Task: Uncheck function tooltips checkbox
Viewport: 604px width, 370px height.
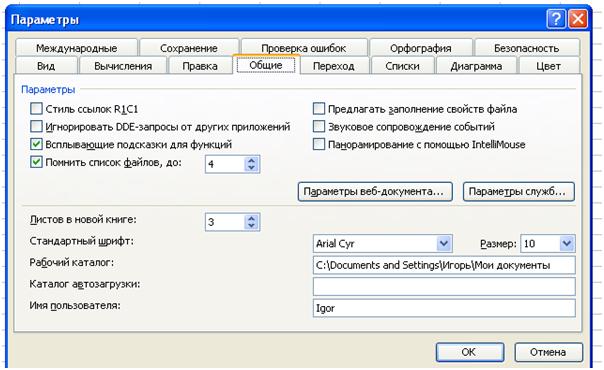Action: 36,144
